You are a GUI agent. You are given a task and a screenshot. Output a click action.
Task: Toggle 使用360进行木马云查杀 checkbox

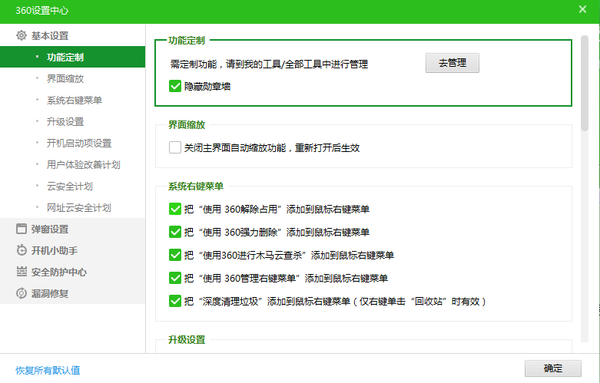175,255
